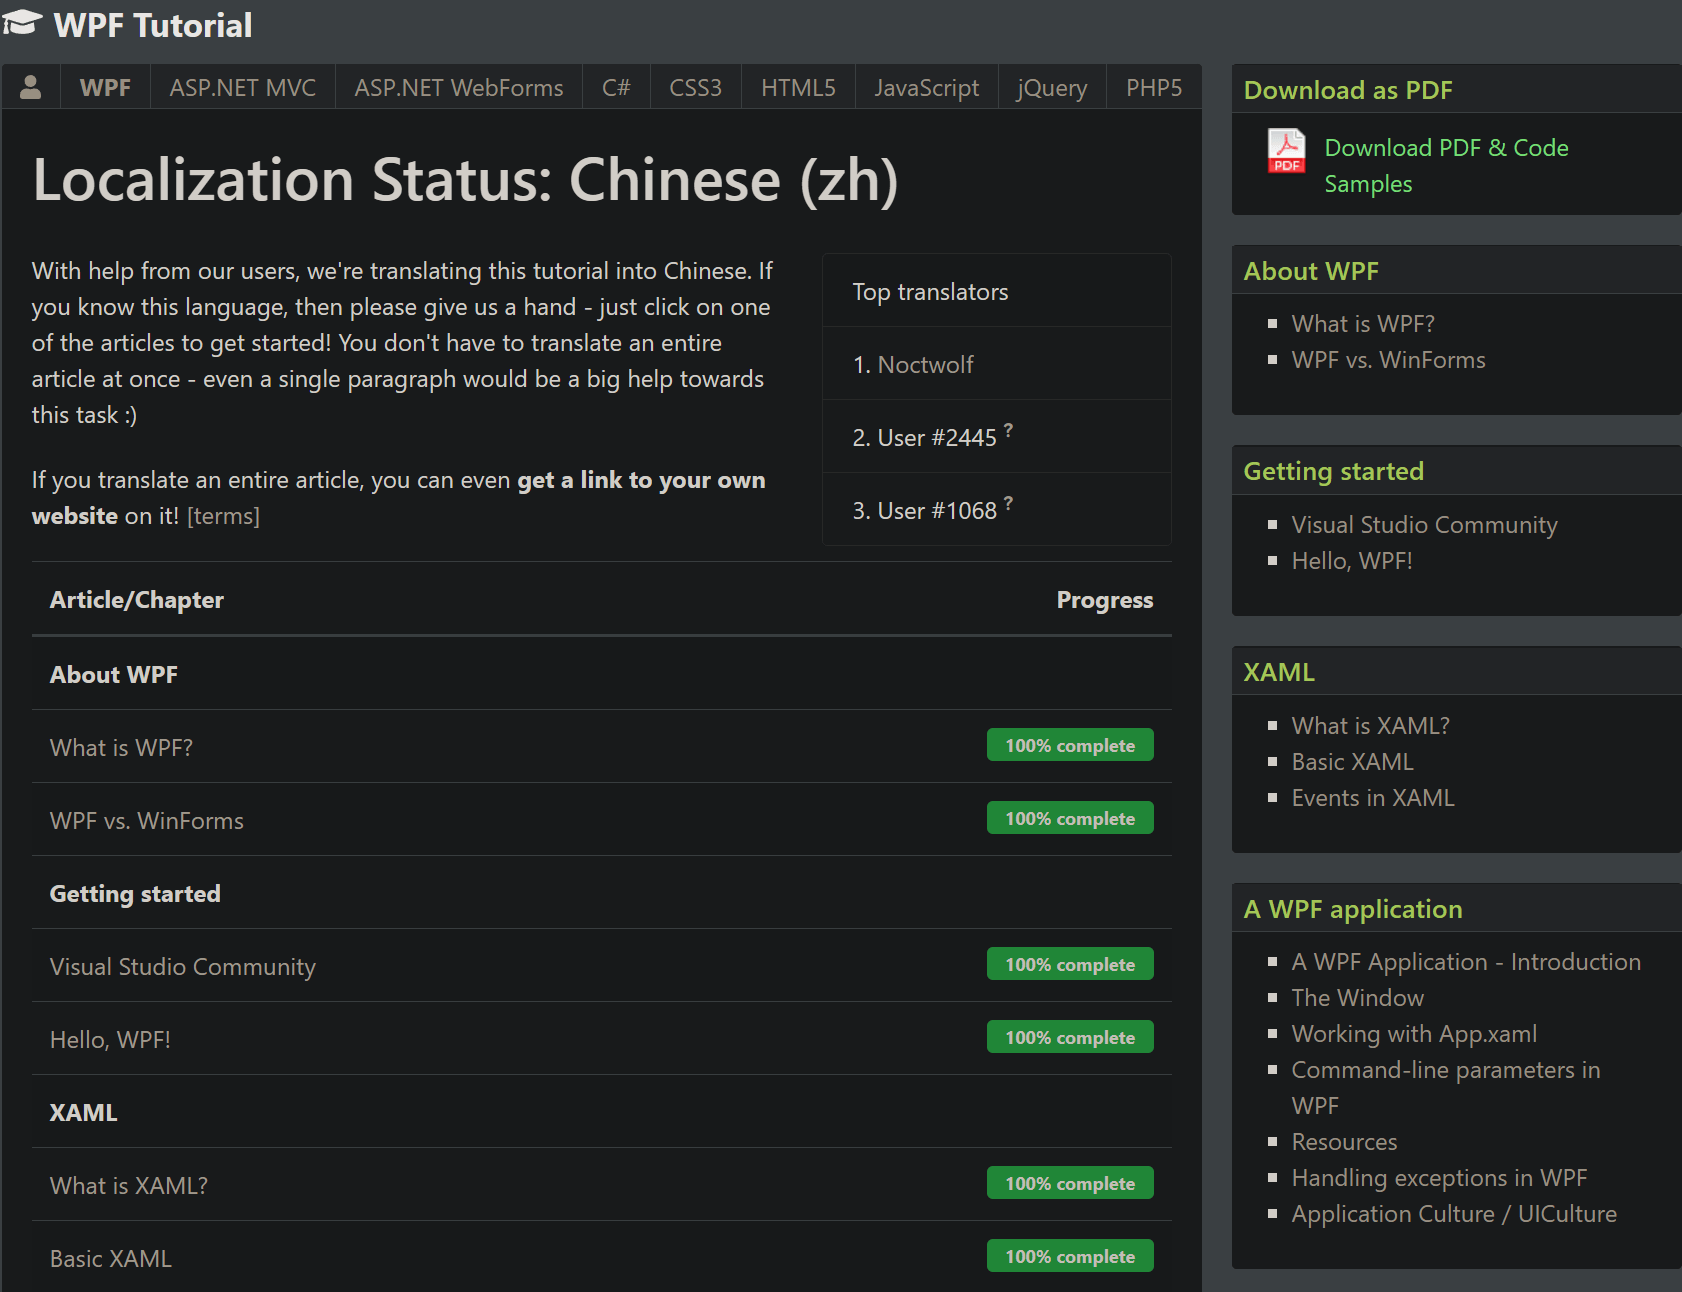Image resolution: width=1682 pixels, height=1292 pixels.
Task: Open 'Events in XAML' sidebar link
Action: (1372, 798)
